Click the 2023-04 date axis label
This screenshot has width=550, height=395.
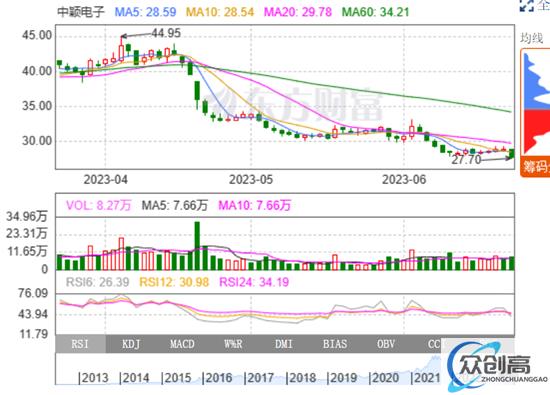[106, 180]
